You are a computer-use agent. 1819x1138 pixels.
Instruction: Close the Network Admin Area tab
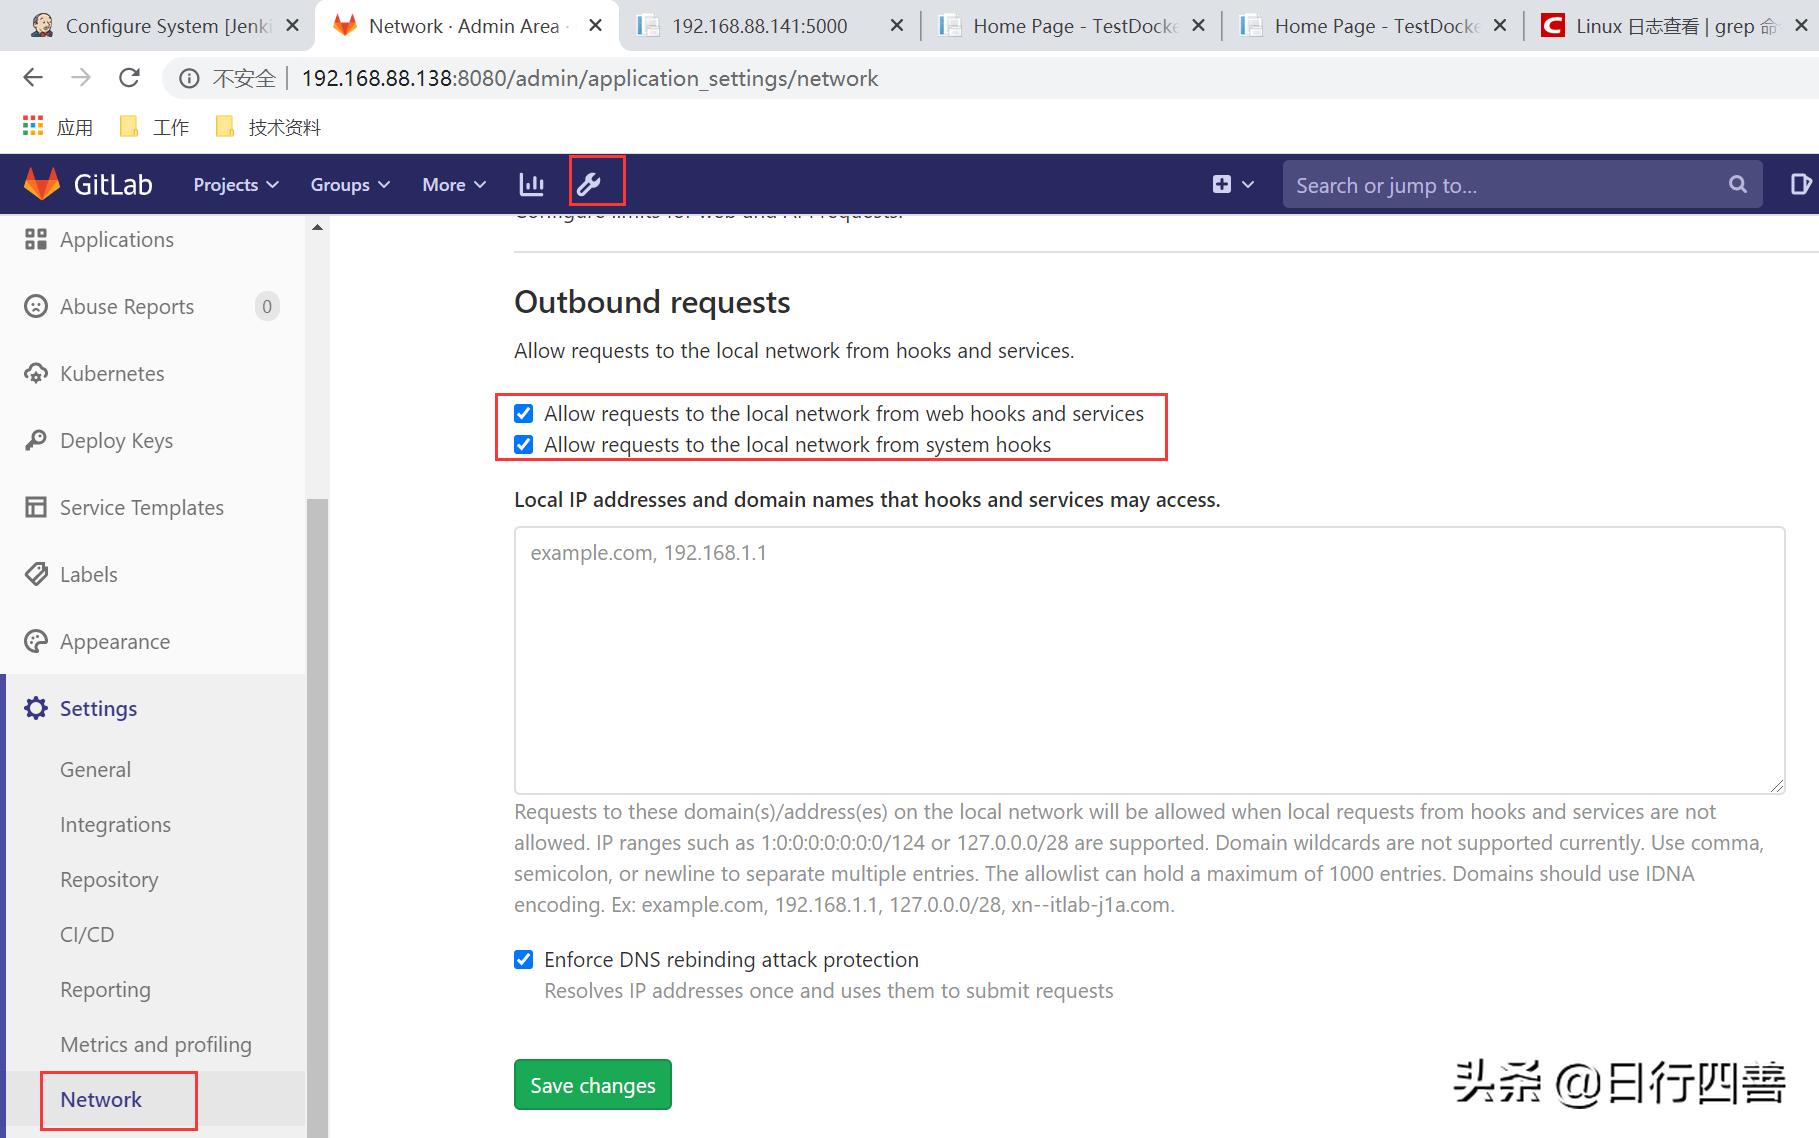click(x=596, y=26)
